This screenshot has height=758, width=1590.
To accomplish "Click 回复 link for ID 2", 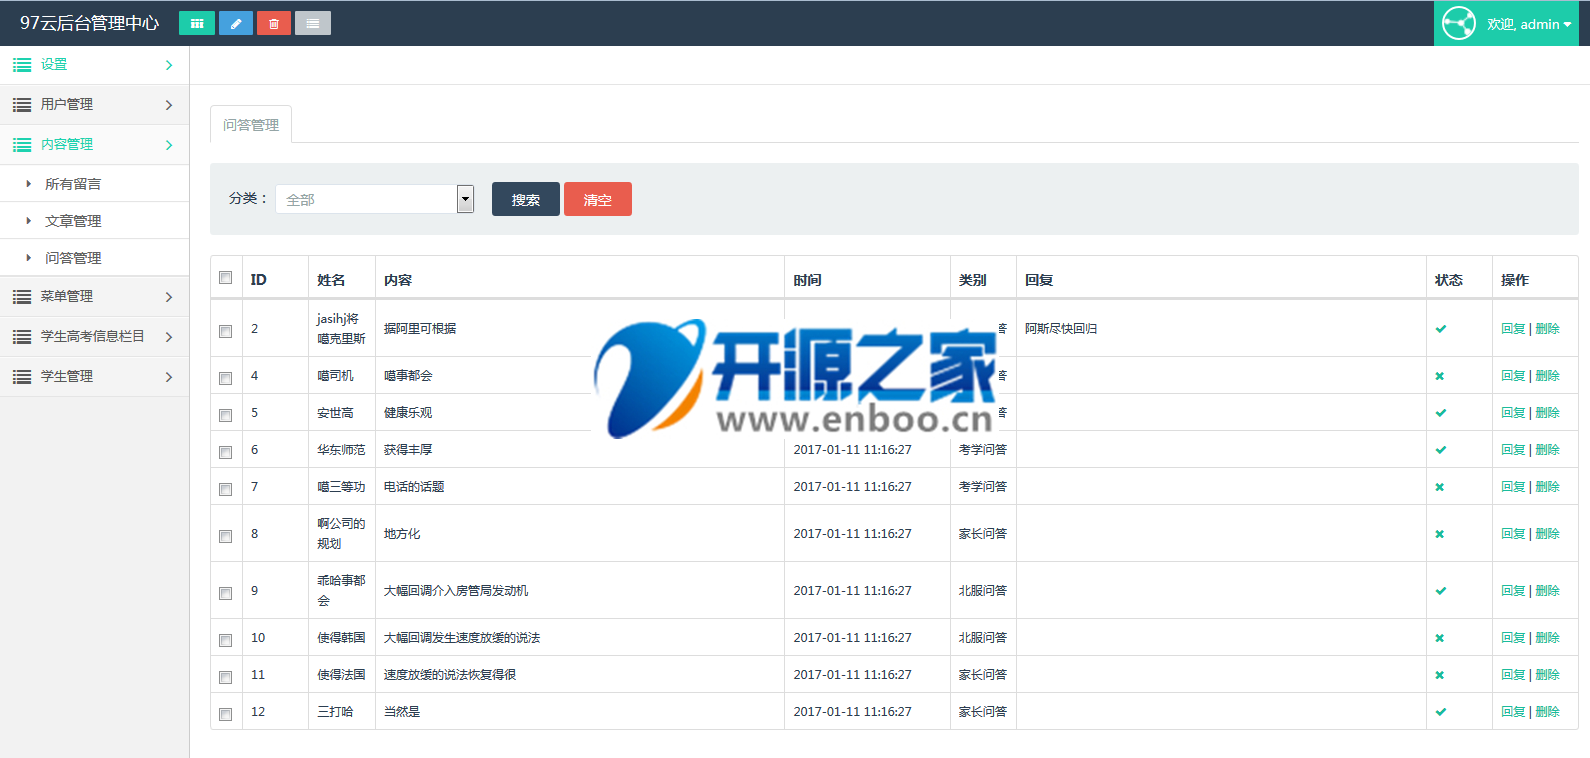I will point(1513,329).
